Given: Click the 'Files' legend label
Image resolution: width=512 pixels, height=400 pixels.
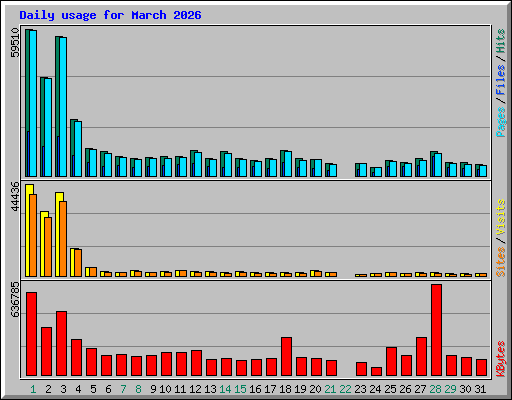Looking at the screenshot, I should pos(501,80).
